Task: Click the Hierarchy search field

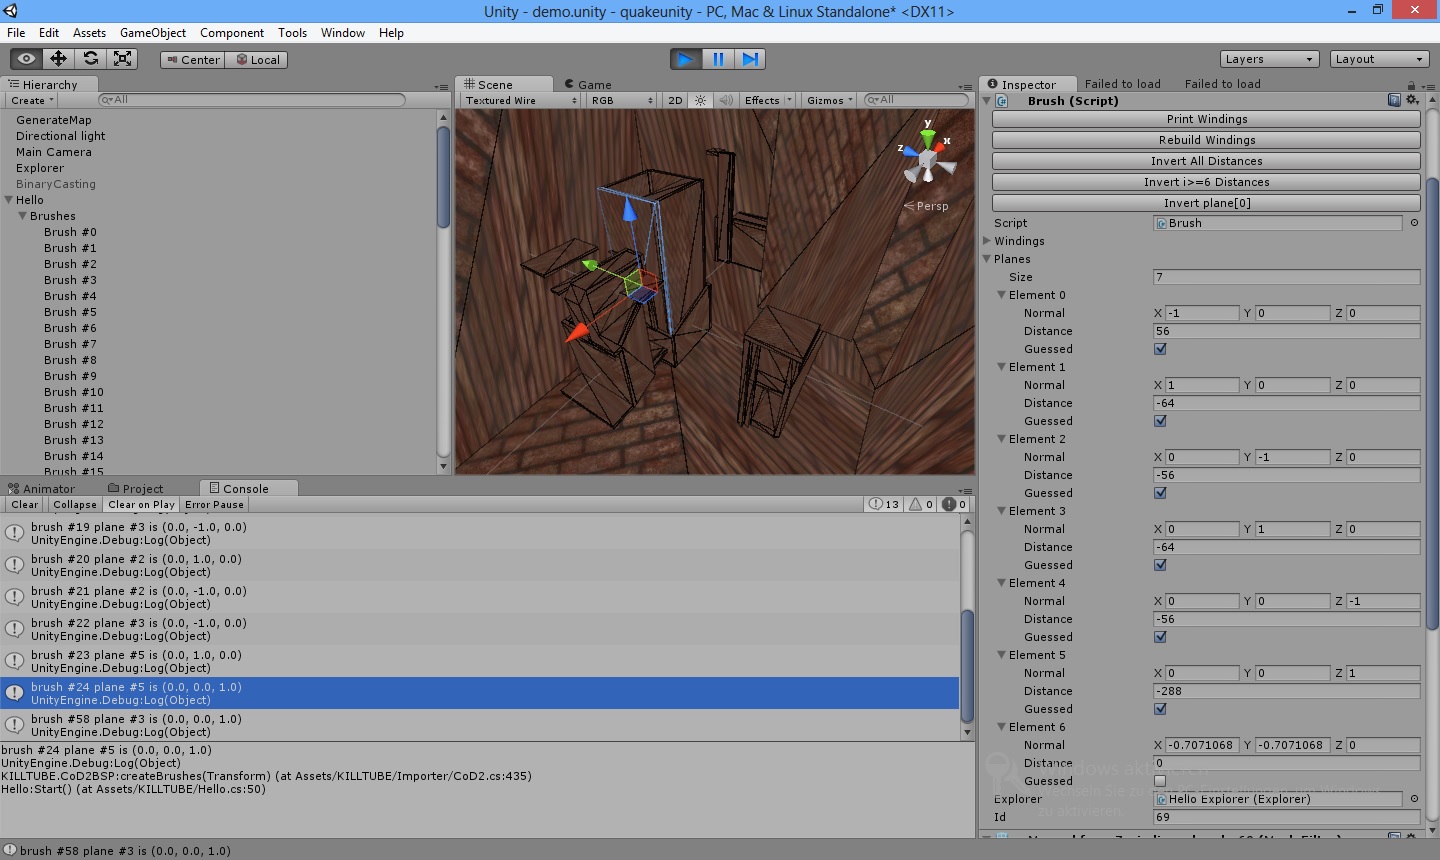Action: pyautogui.click(x=252, y=100)
